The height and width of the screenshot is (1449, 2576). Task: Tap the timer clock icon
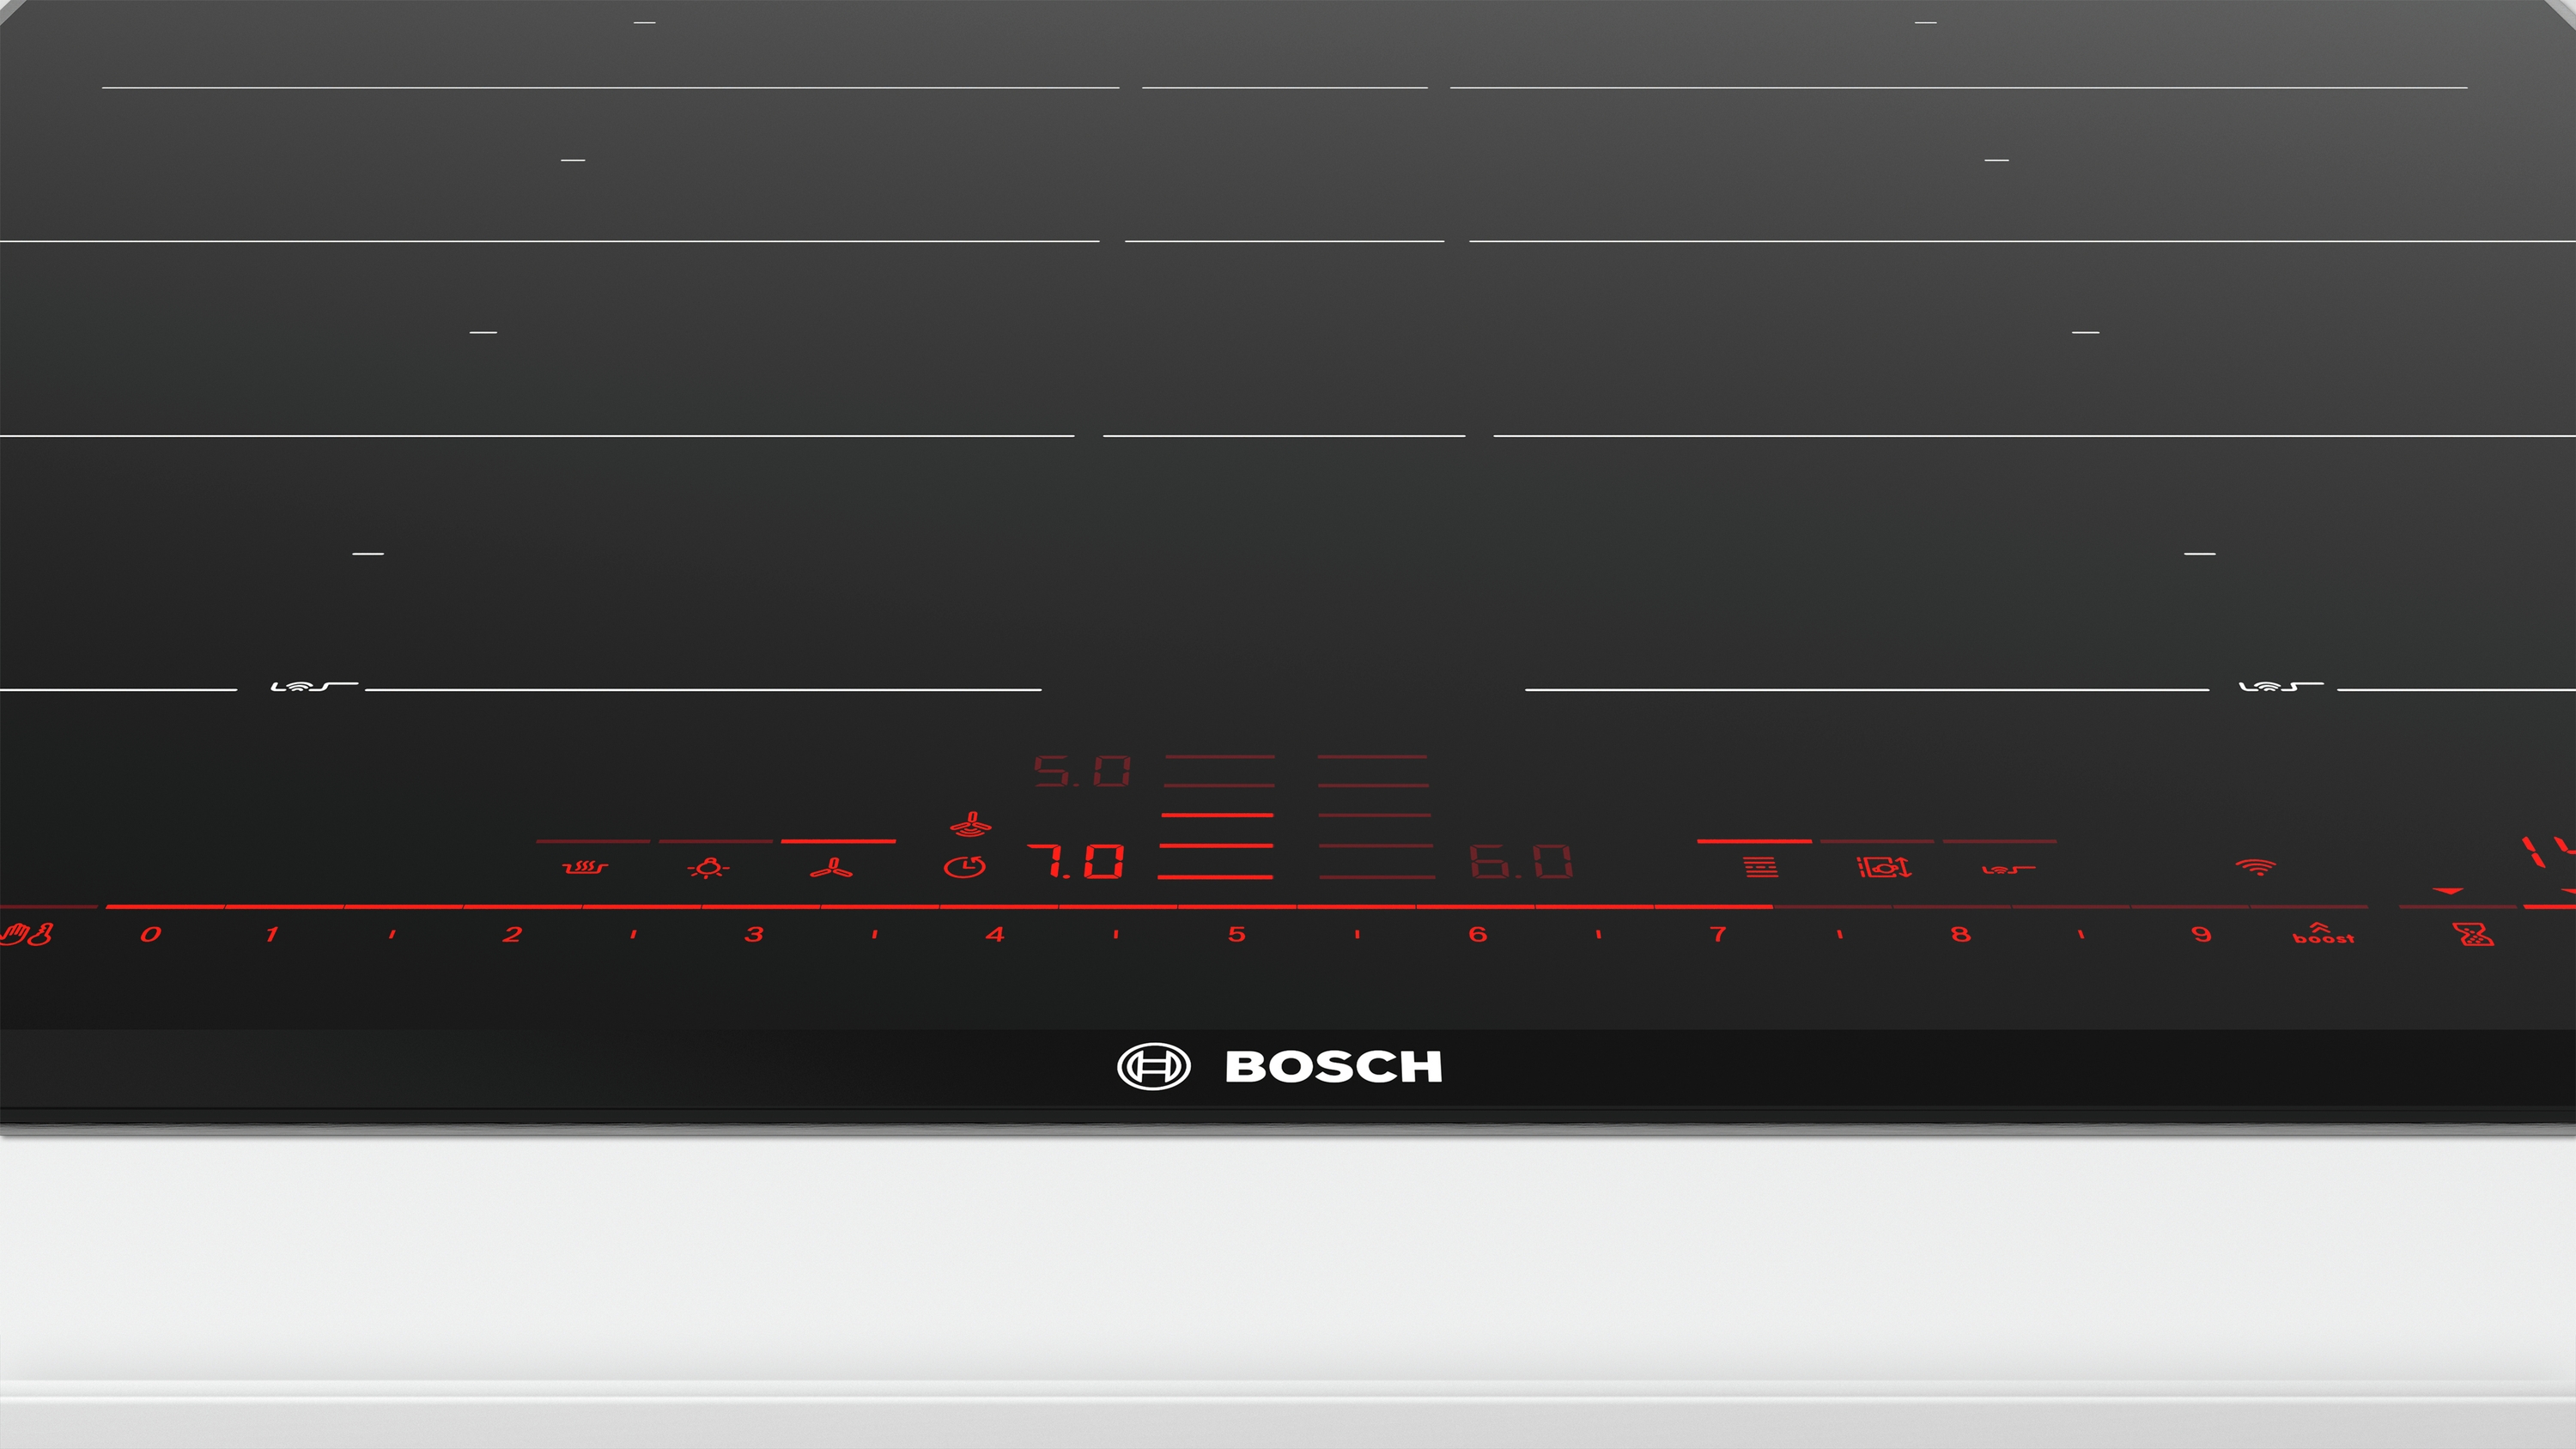tap(965, 866)
